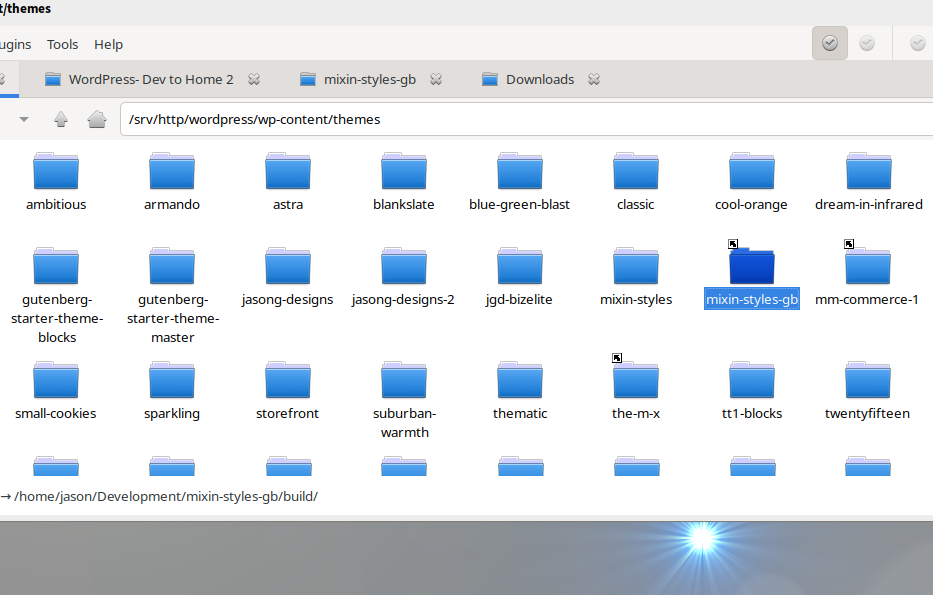
Task: Click the third checkmark toolbar button at edge
Action: [x=918, y=43]
